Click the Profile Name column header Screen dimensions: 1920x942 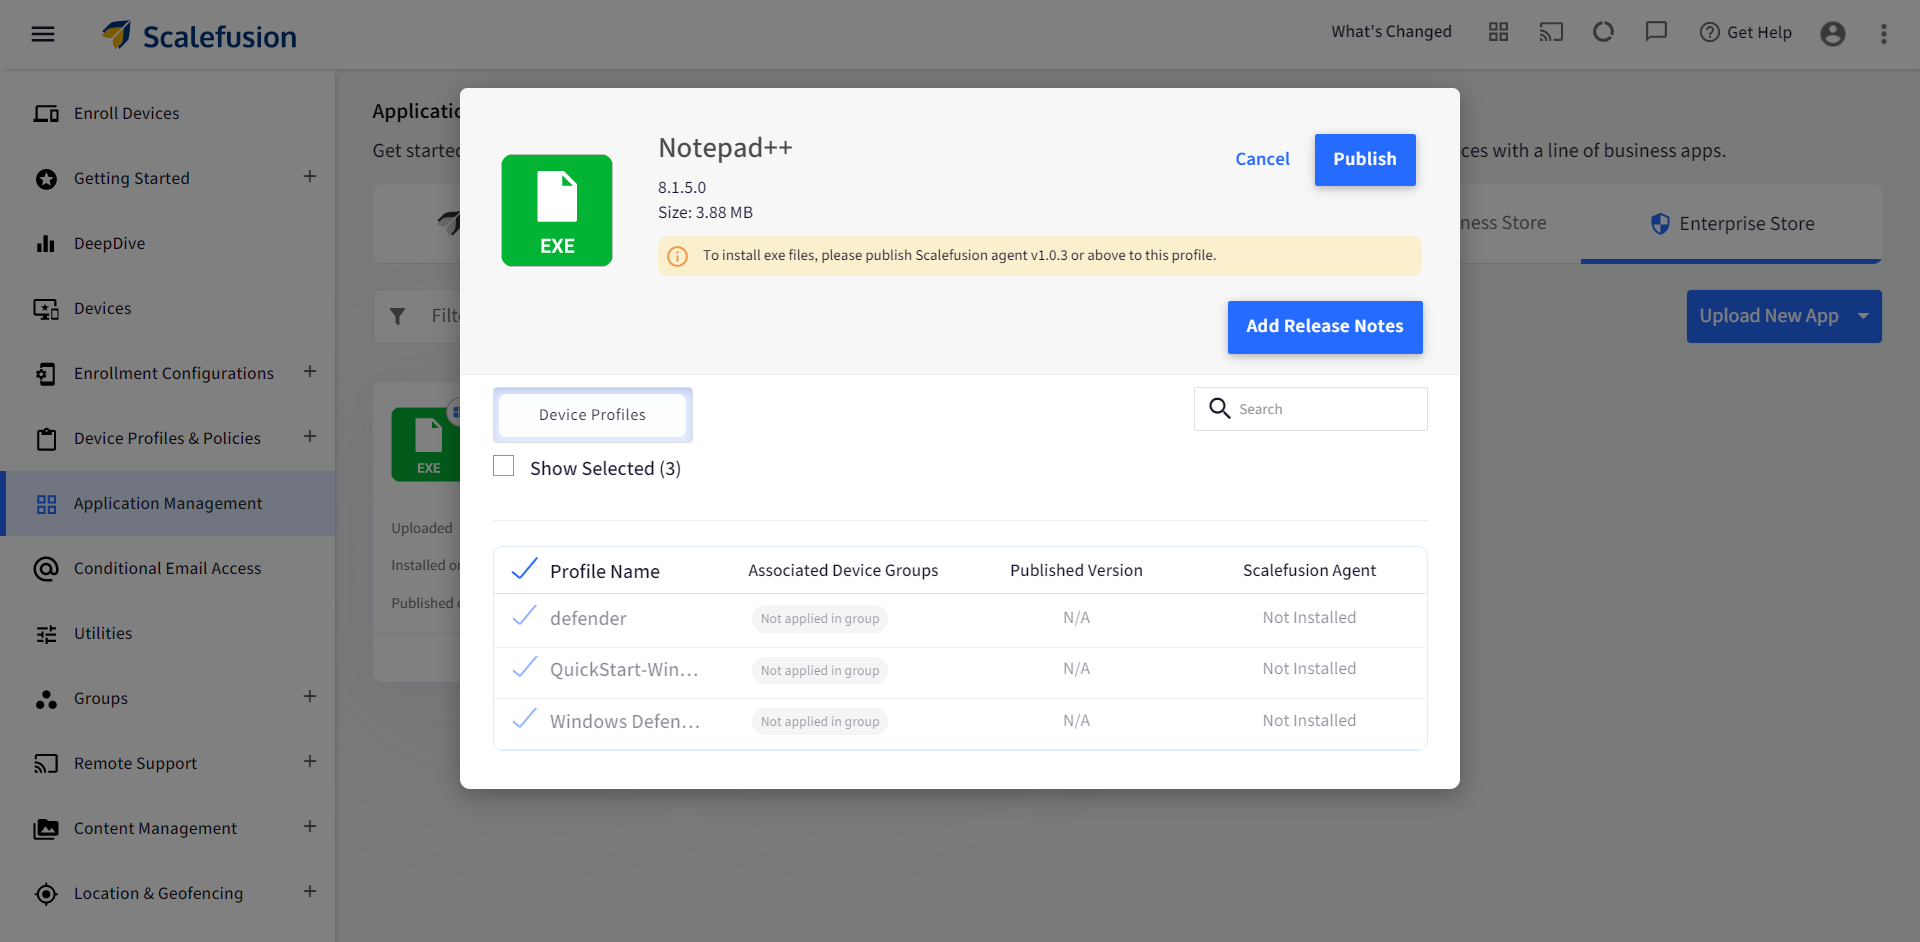coord(605,572)
